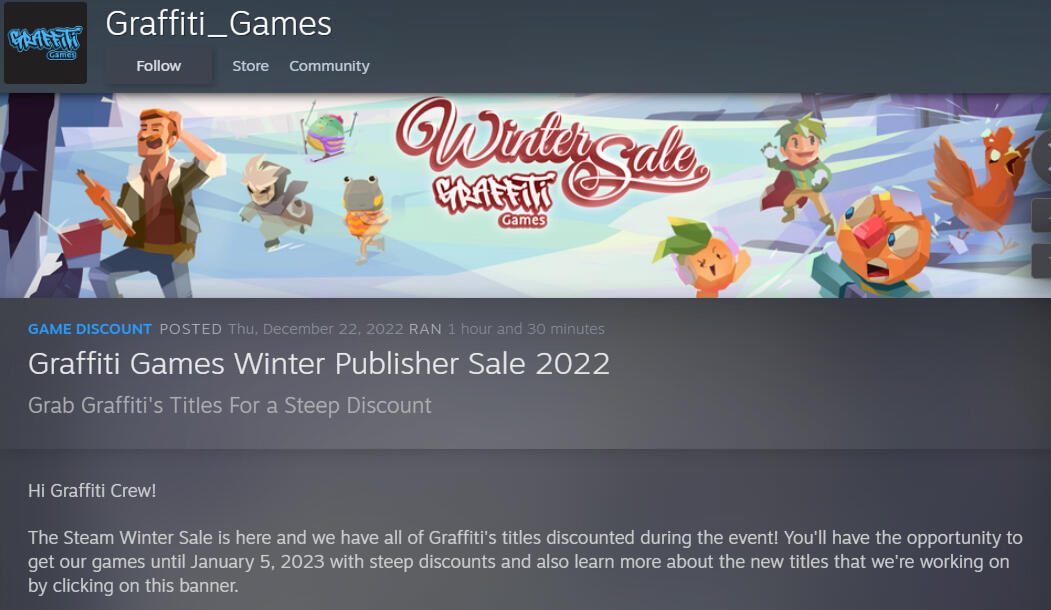
Task: Switch to the Store tab
Action: 251,66
